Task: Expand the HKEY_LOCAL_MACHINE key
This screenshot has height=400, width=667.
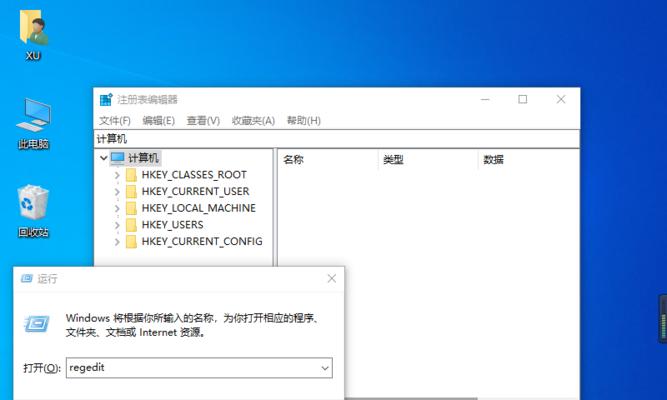Action: tap(117, 208)
